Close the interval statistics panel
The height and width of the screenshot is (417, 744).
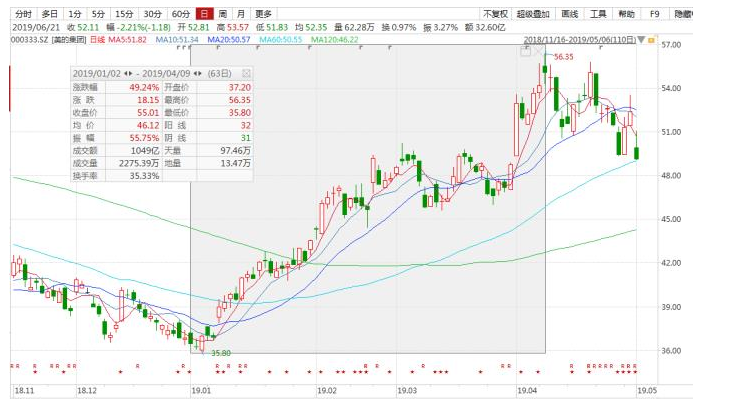(247, 73)
